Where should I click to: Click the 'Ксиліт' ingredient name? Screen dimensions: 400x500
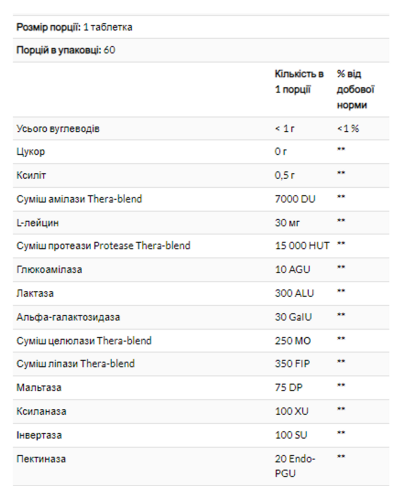(x=31, y=175)
